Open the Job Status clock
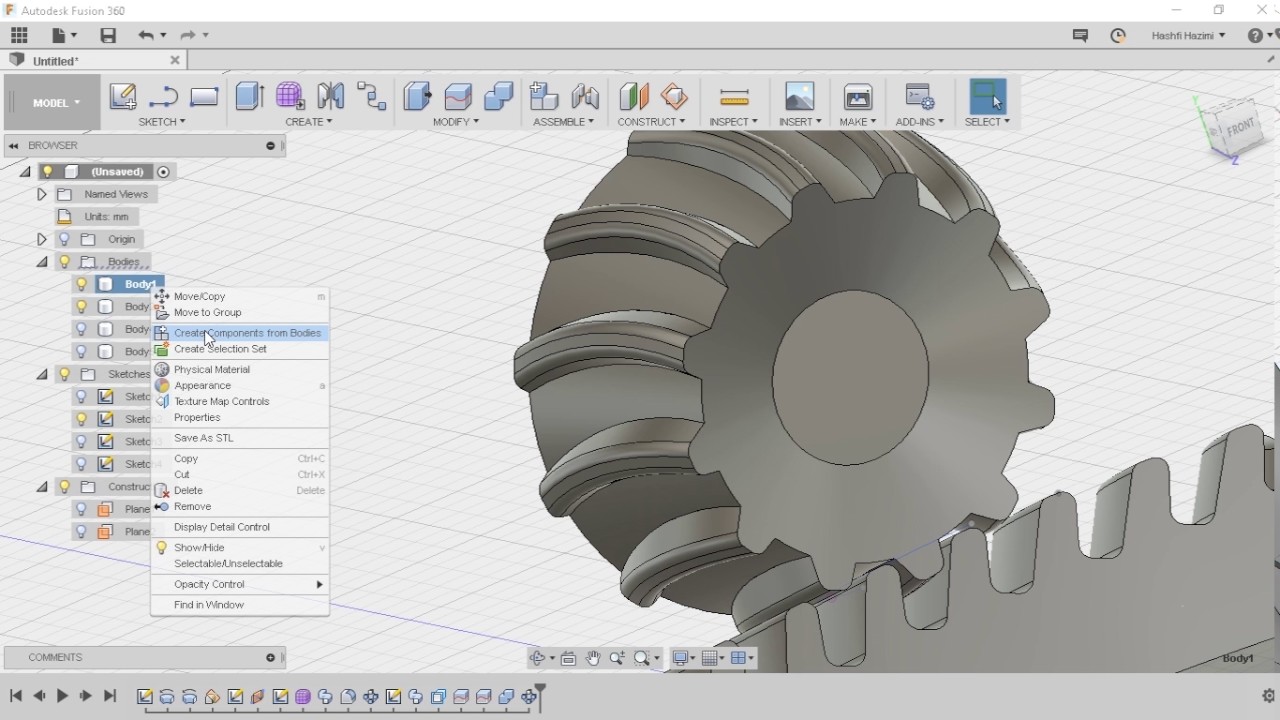Image resolution: width=1280 pixels, height=720 pixels. click(1118, 35)
